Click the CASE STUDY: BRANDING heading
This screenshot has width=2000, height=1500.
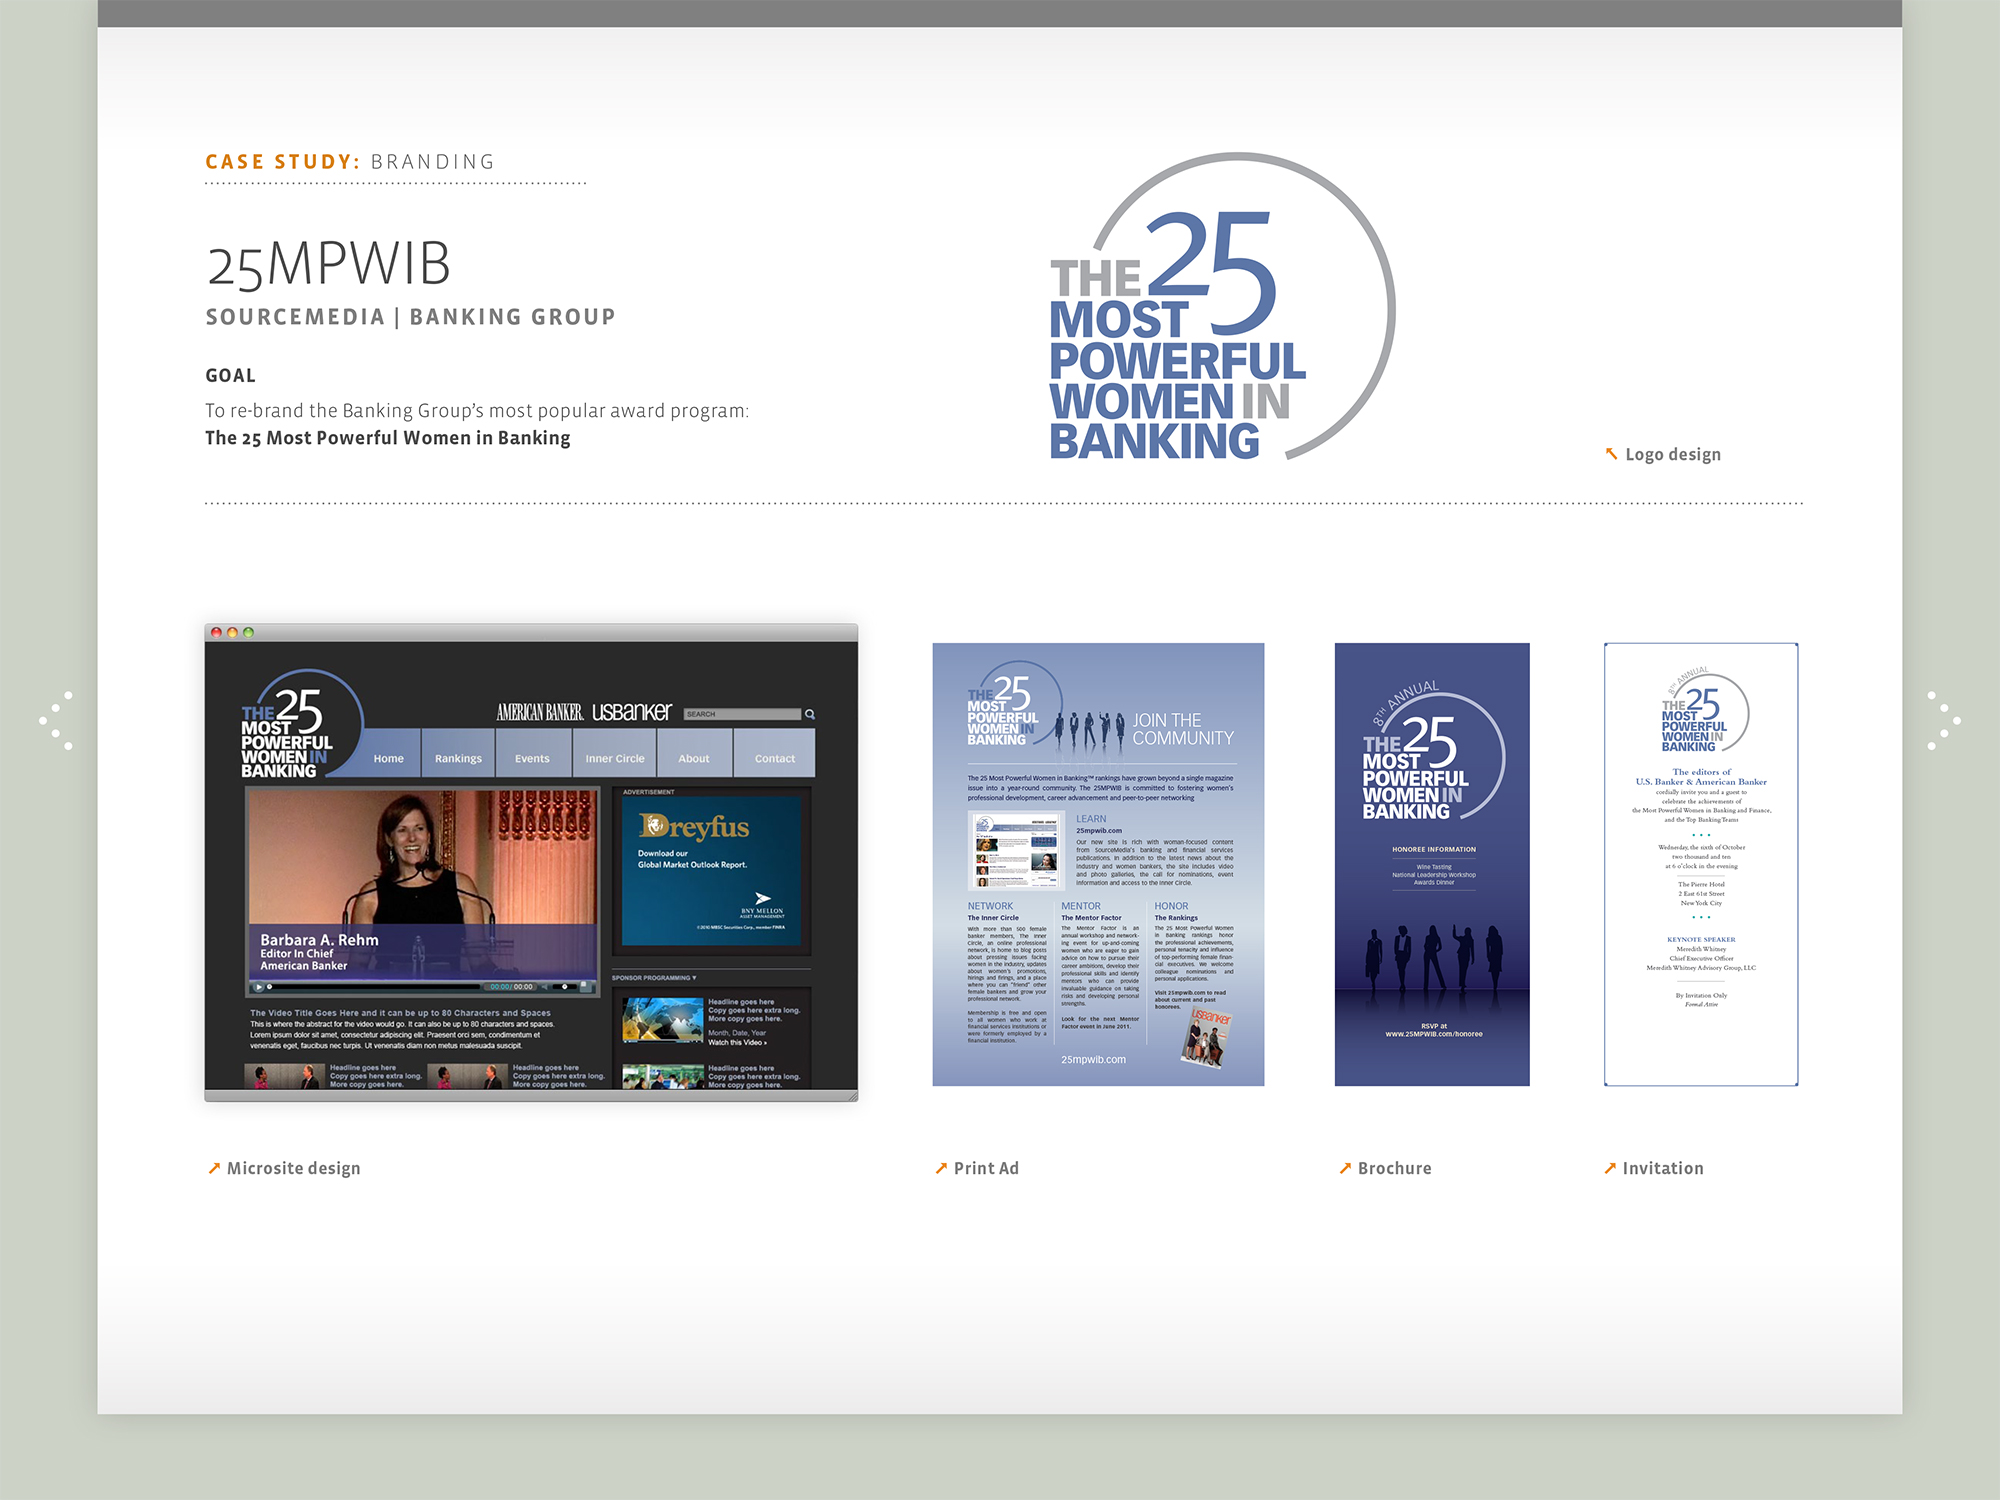[x=350, y=162]
